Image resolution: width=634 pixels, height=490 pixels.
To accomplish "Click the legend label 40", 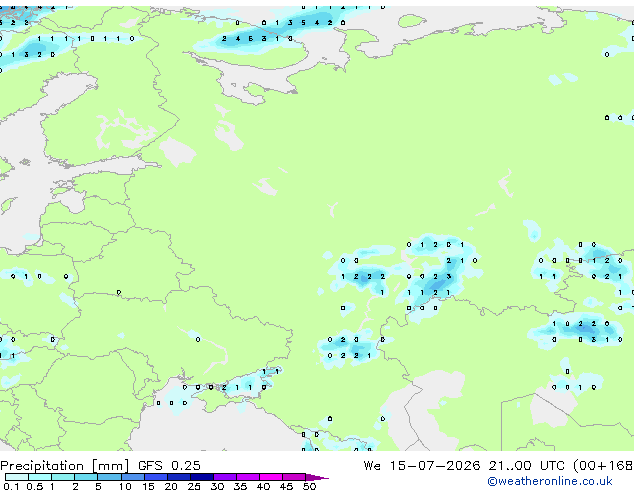I will point(263,486).
